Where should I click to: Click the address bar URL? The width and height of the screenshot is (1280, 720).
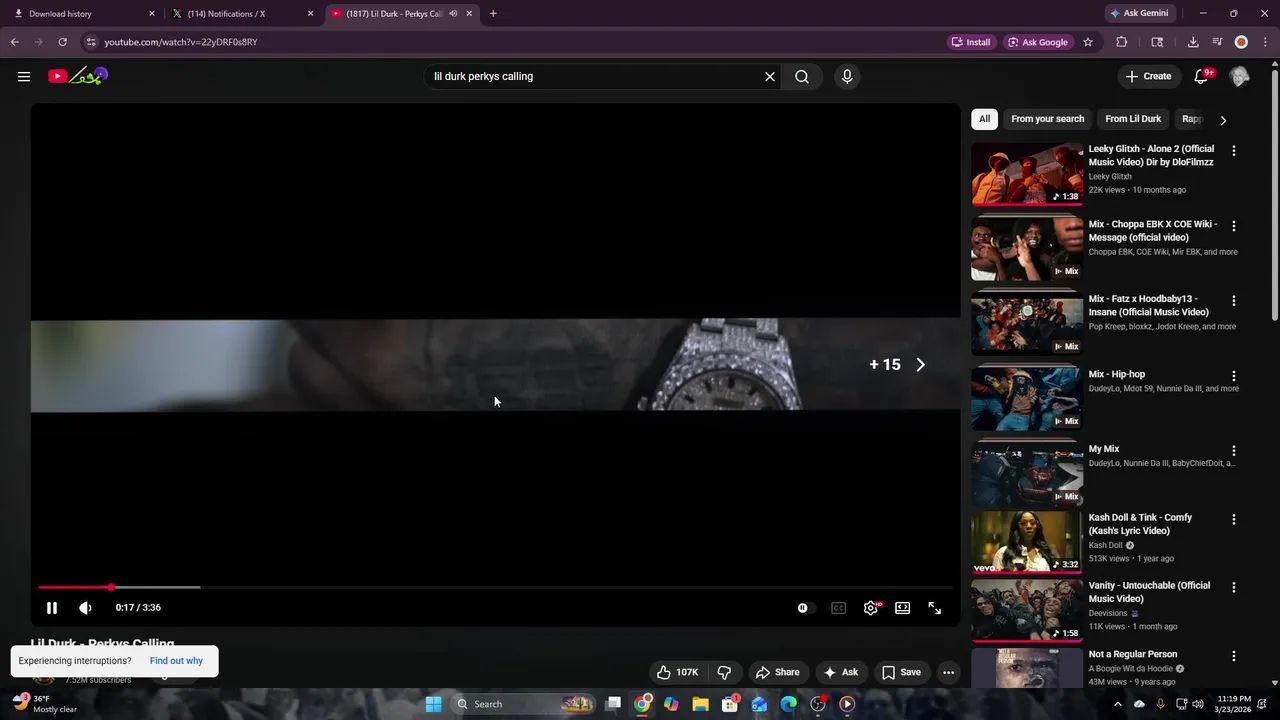point(181,42)
